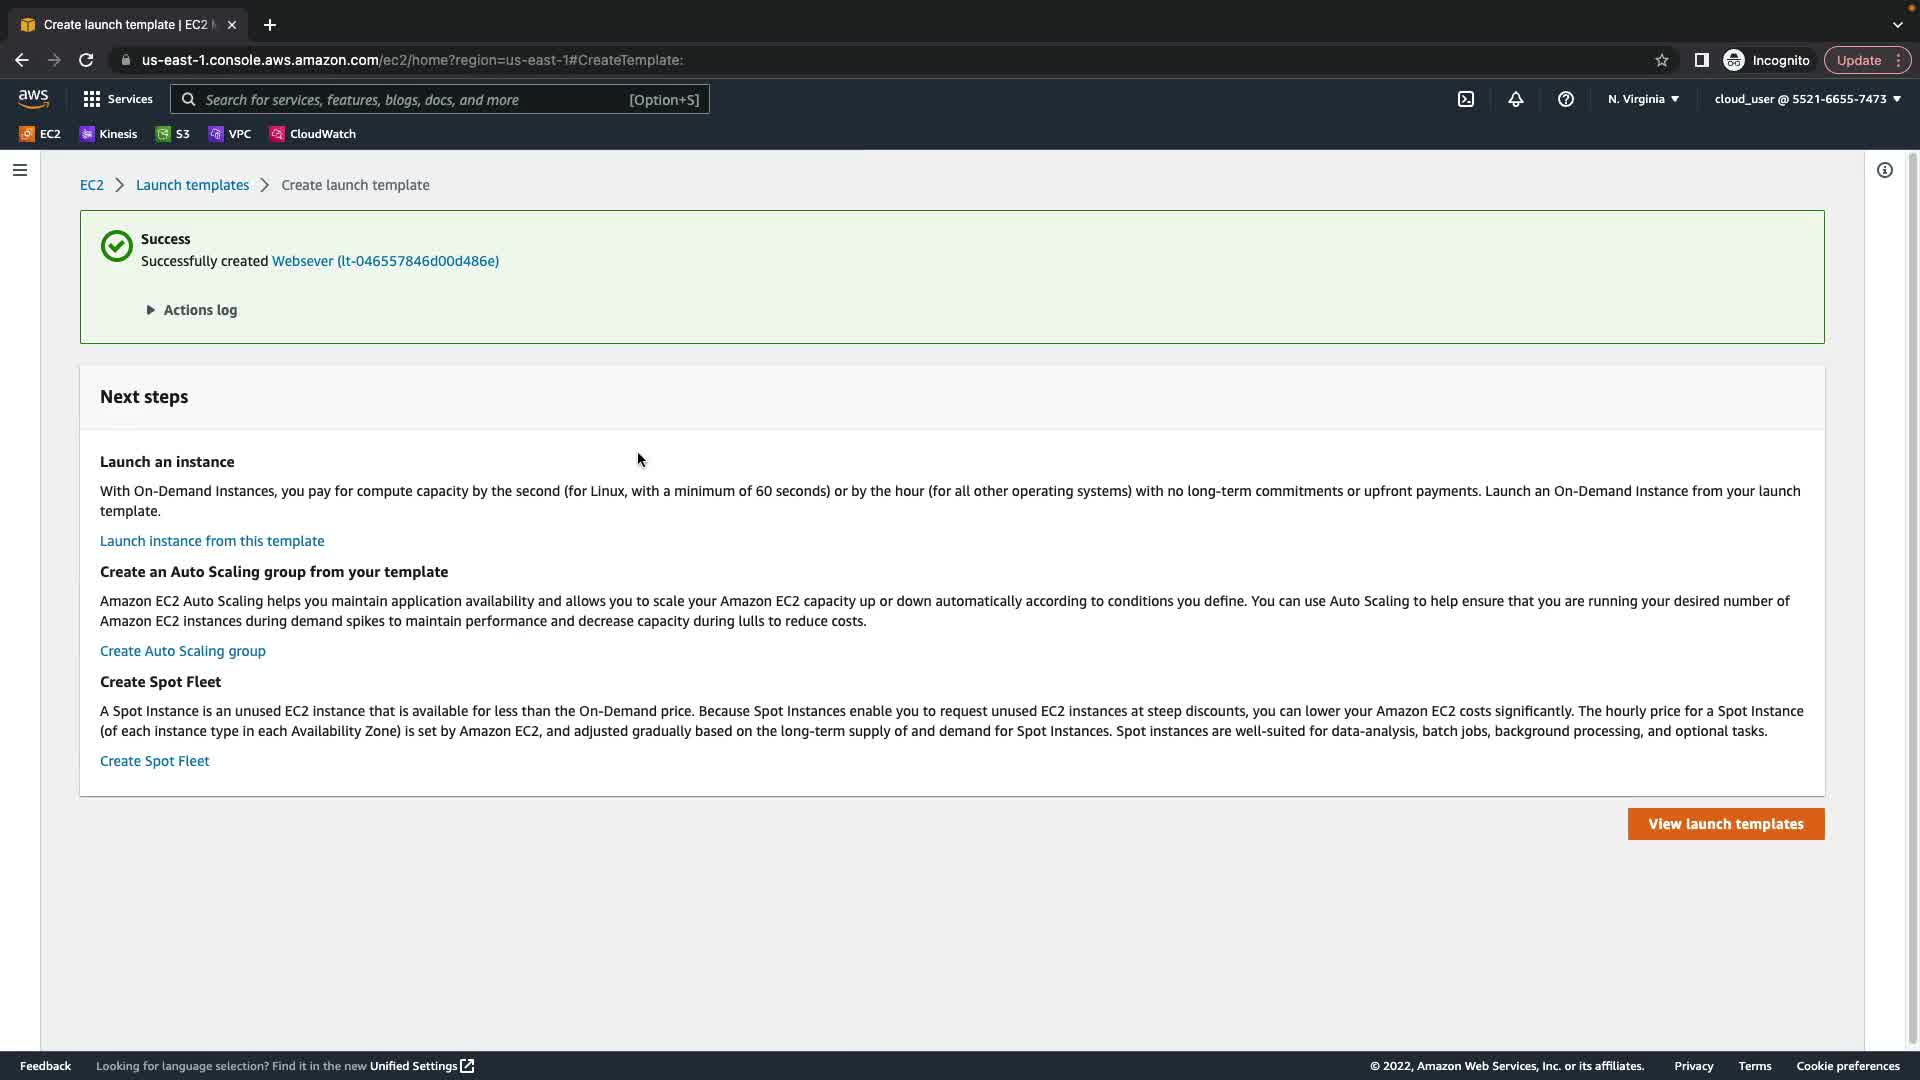1920x1080 pixels.
Task: Click the AWS logo home icon
Action: pos(33,98)
